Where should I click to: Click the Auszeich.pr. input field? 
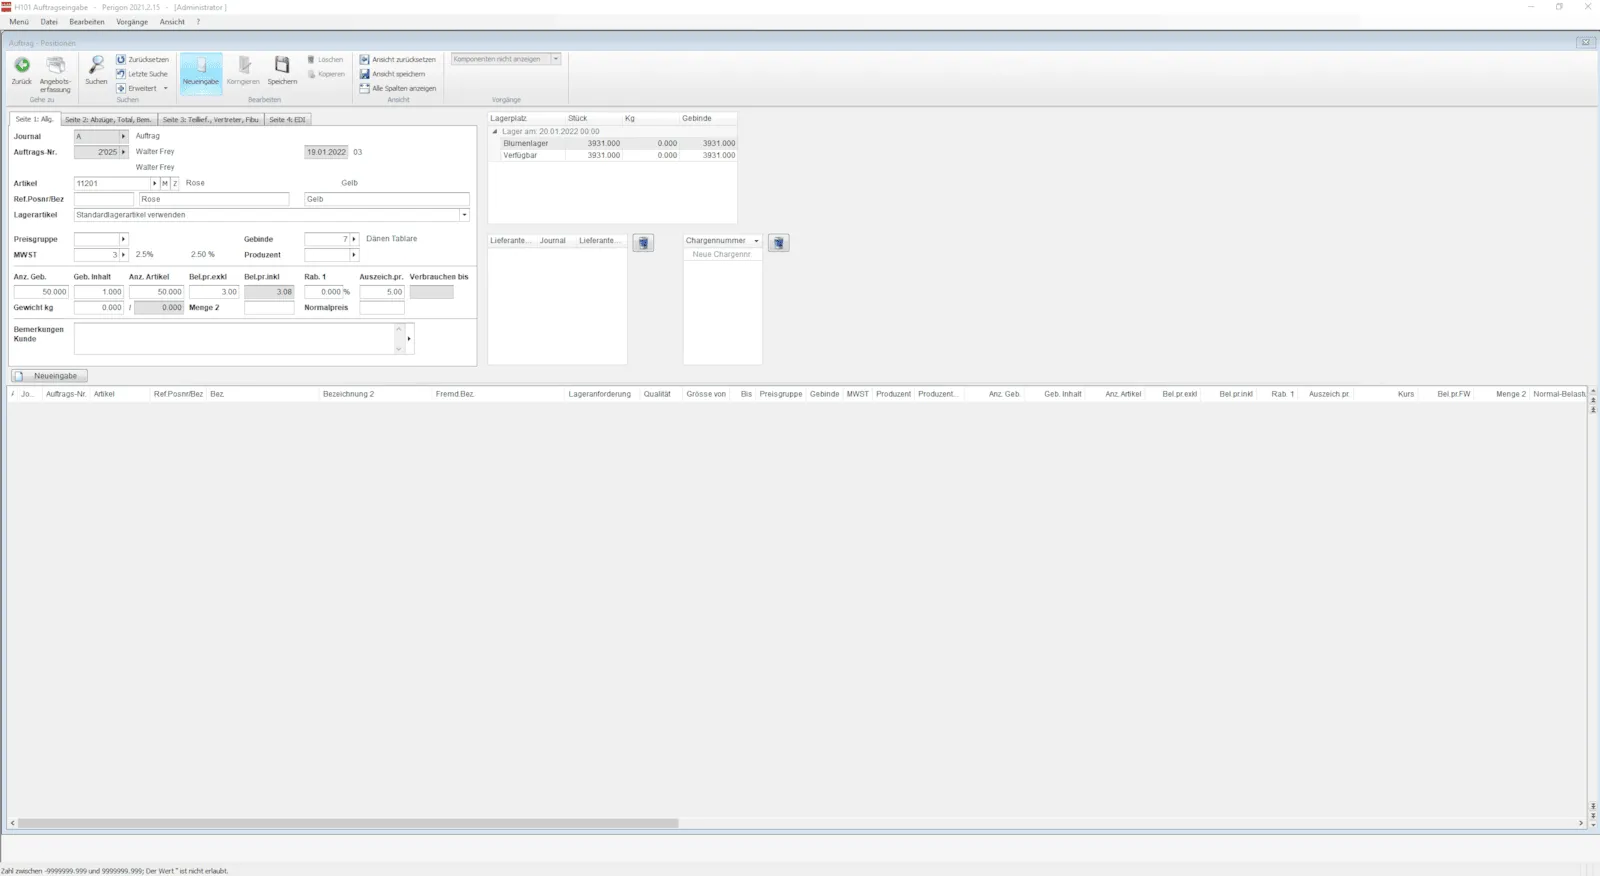(382, 292)
